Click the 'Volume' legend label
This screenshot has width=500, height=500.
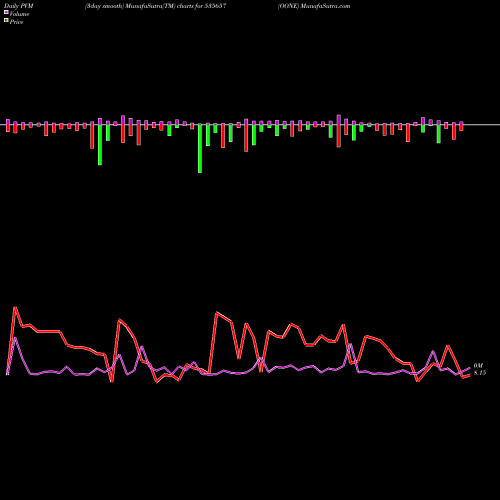point(19,14)
